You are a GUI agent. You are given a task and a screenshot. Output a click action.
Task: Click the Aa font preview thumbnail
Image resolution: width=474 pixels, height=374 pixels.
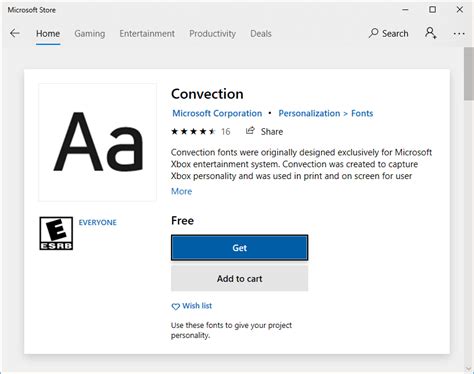(x=98, y=142)
